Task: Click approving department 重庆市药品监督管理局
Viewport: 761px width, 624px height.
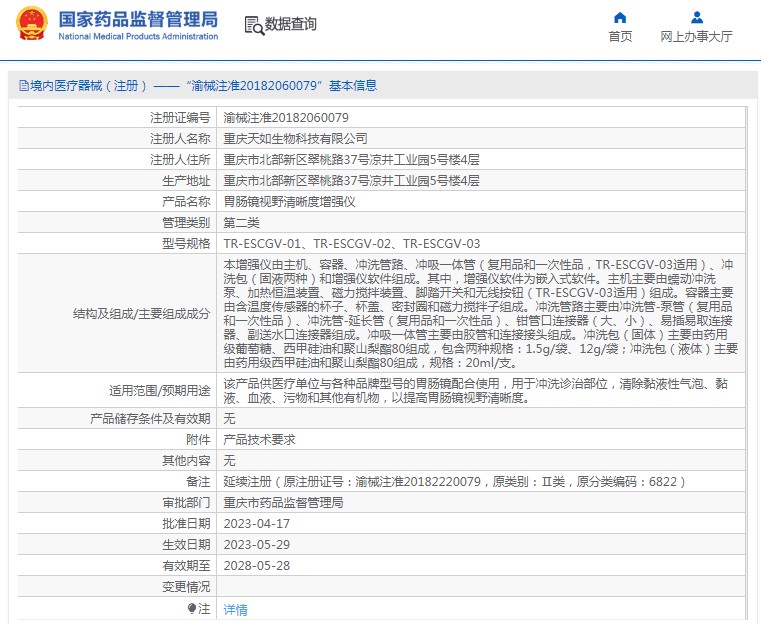Action: pos(283,502)
